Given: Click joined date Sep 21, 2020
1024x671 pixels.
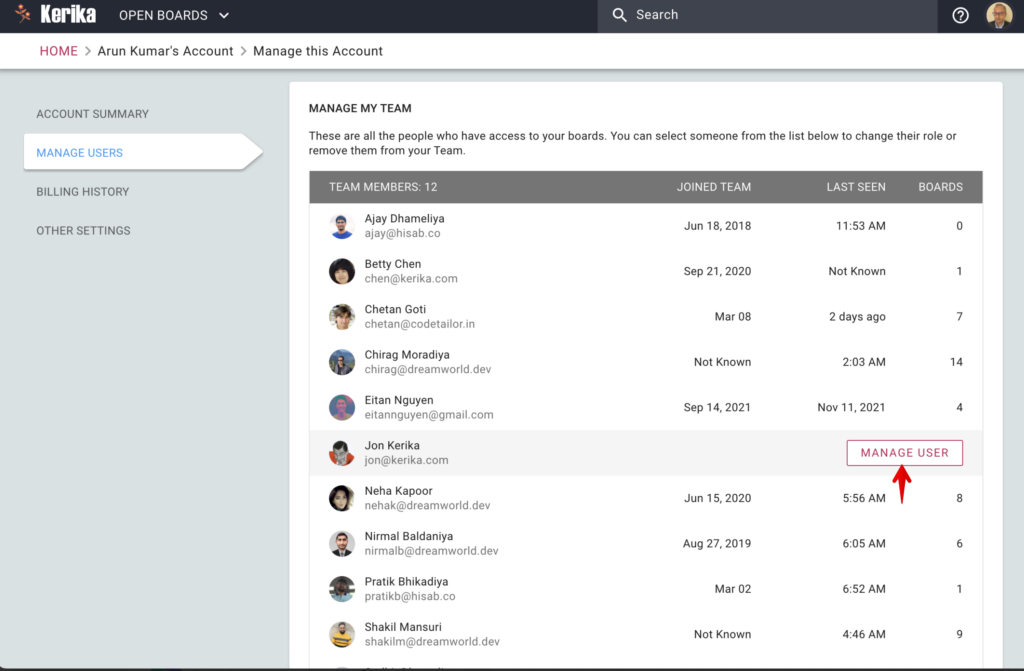Looking at the screenshot, I should 717,271.
